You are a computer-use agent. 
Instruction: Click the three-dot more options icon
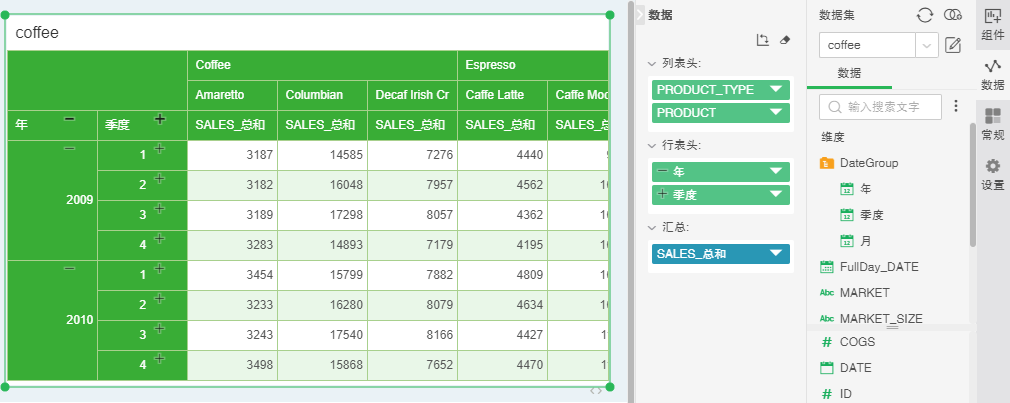955,106
